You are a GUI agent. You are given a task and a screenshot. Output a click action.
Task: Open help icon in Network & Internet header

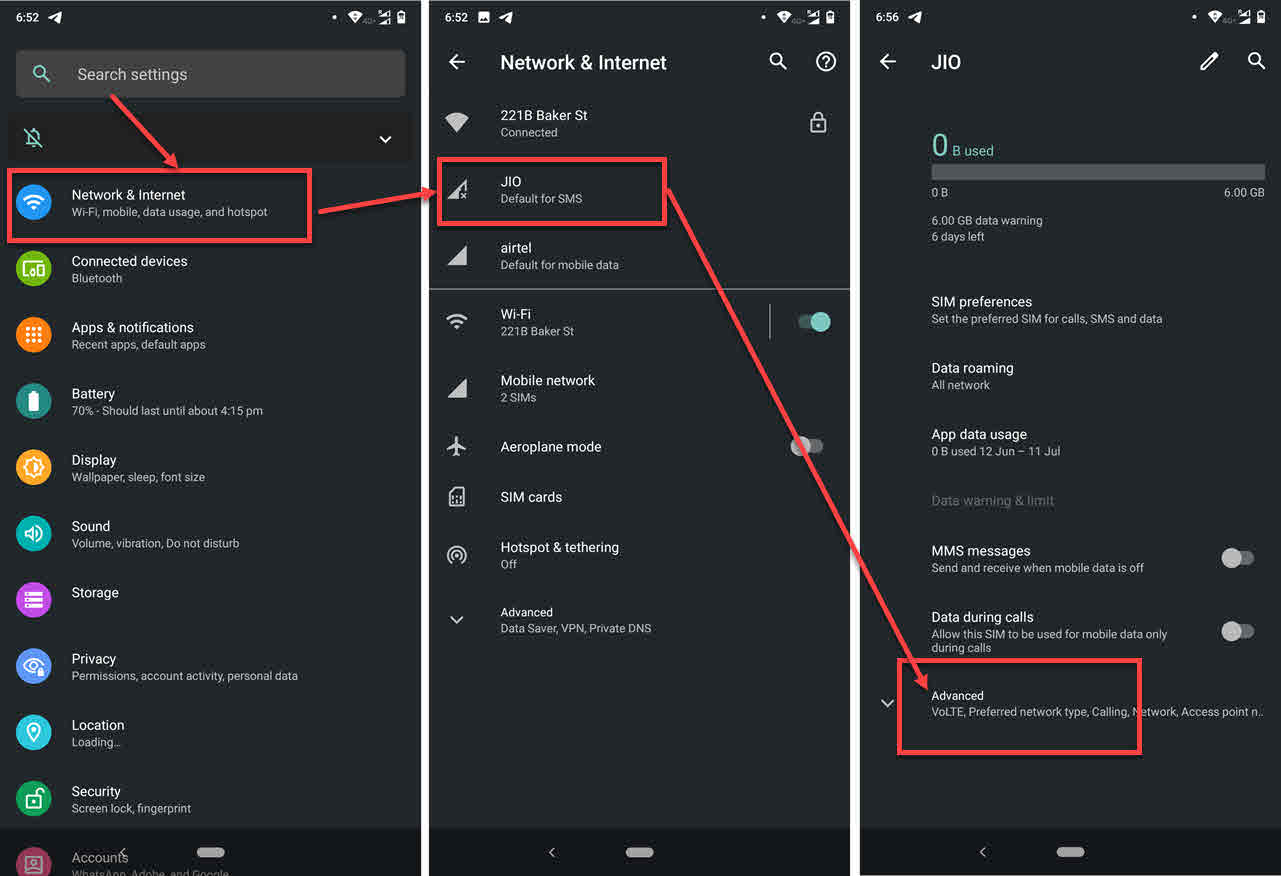[x=826, y=62]
